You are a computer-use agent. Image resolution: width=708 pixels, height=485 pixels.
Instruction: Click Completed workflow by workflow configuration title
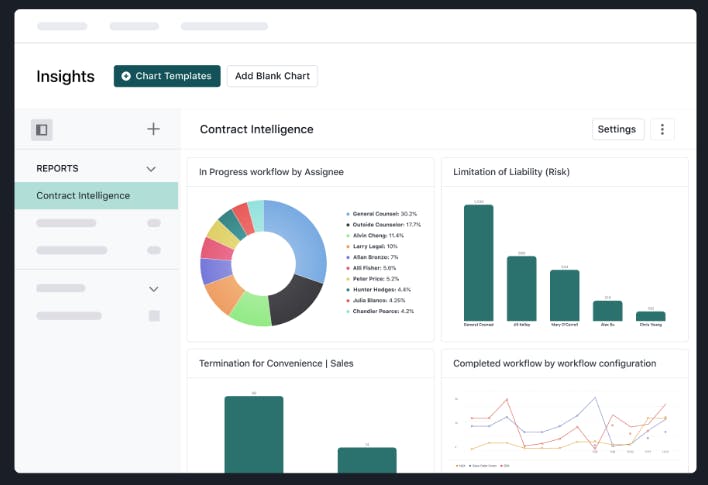tap(554, 364)
